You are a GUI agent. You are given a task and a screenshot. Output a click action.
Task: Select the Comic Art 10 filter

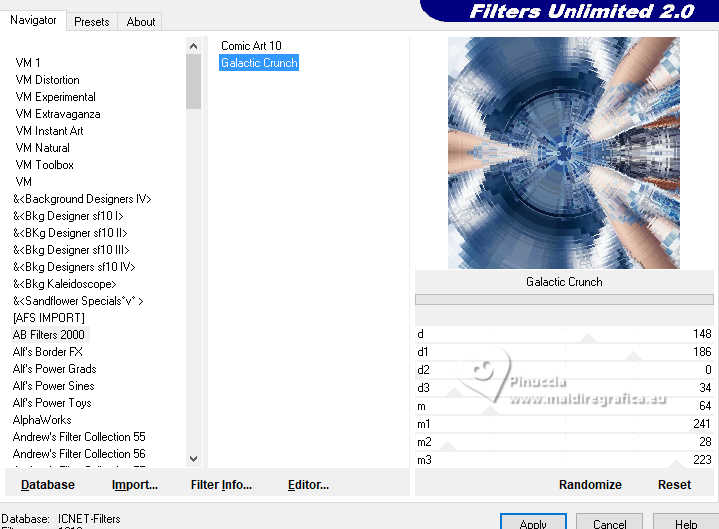251,46
